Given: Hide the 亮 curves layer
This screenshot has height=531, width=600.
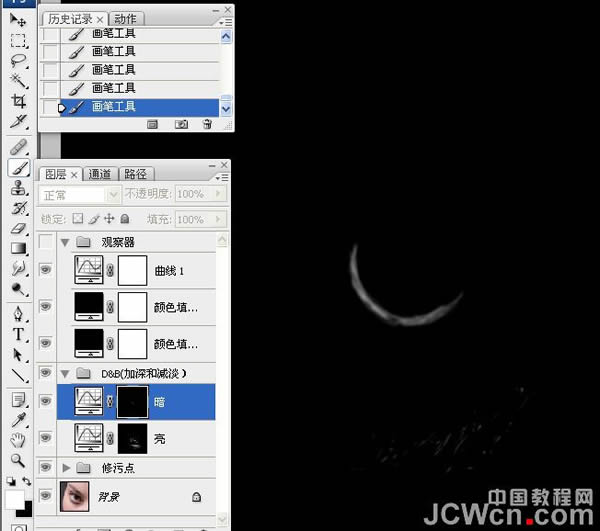Looking at the screenshot, I should tap(46, 438).
